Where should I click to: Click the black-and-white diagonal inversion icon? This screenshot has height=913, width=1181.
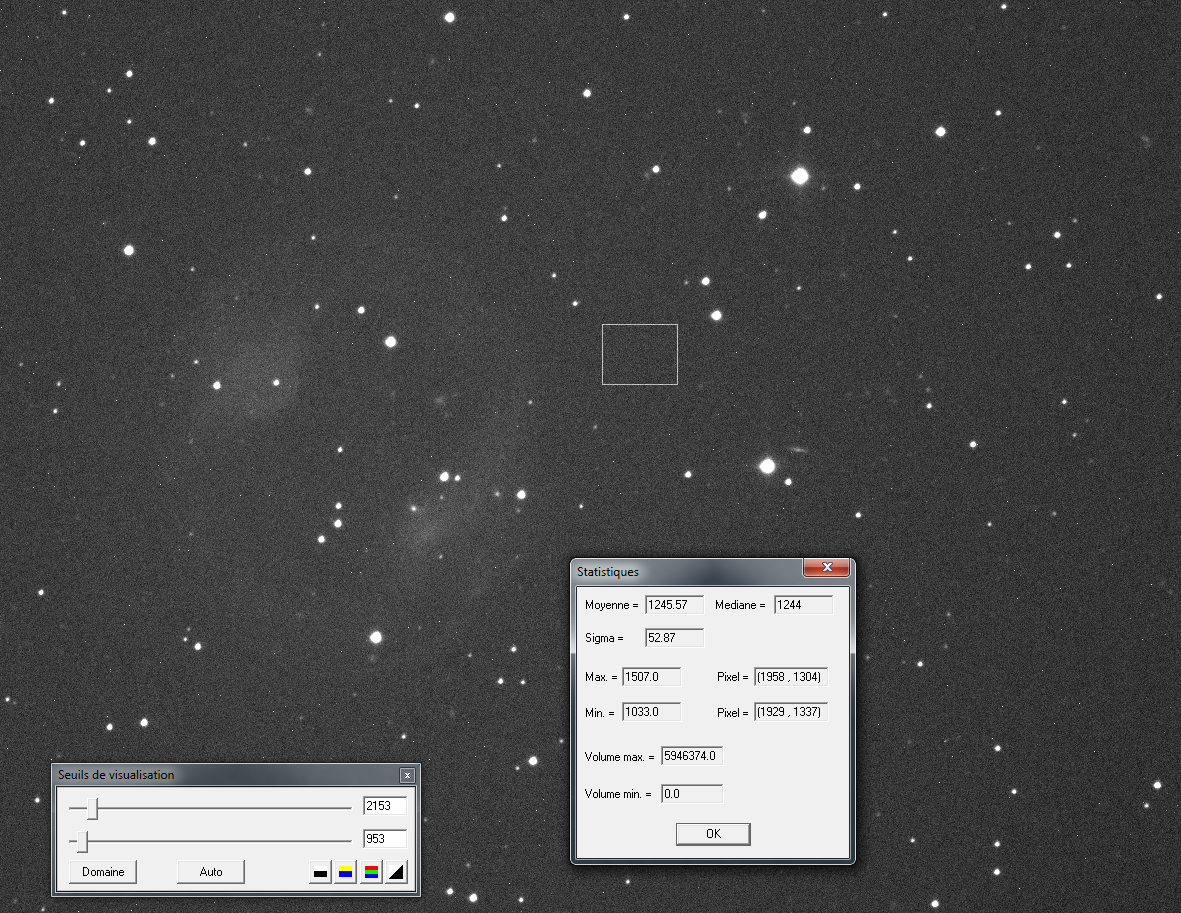point(397,872)
